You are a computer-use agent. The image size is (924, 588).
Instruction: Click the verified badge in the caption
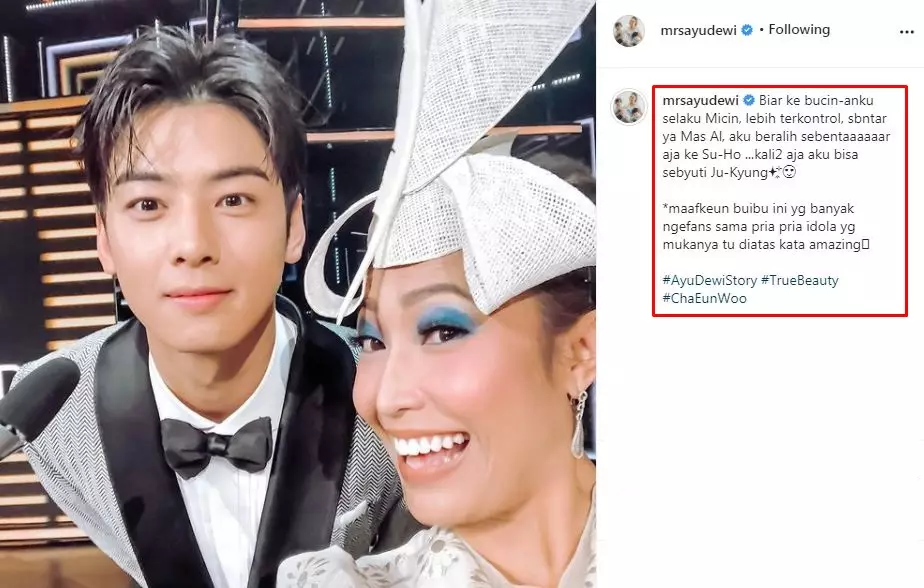click(x=748, y=100)
